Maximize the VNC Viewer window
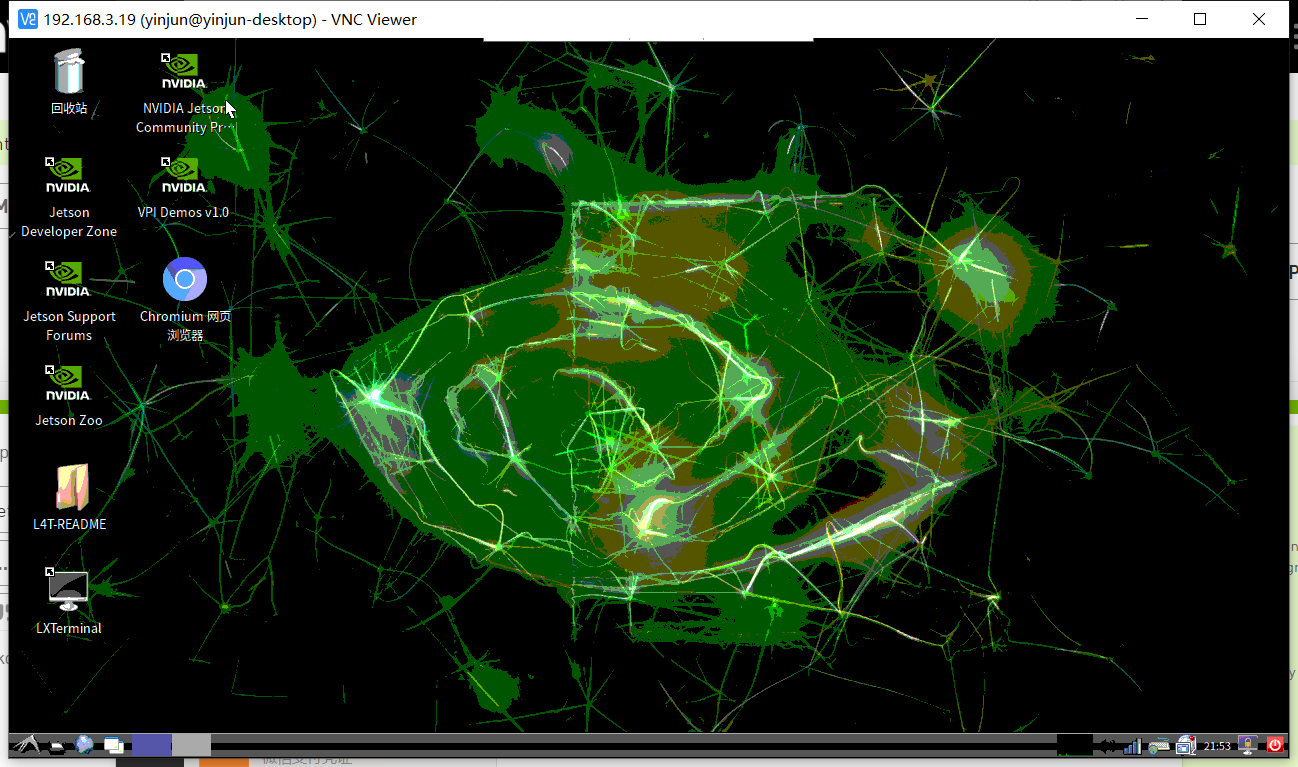The height and width of the screenshot is (767, 1298). tap(1200, 19)
